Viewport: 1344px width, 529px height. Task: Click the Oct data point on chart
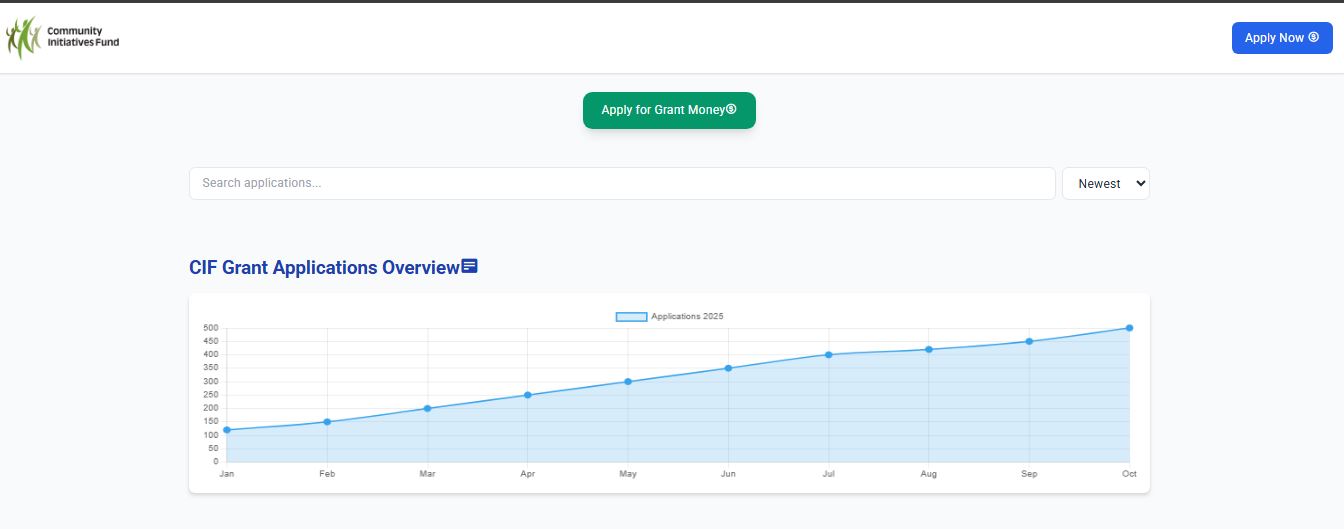click(1129, 328)
